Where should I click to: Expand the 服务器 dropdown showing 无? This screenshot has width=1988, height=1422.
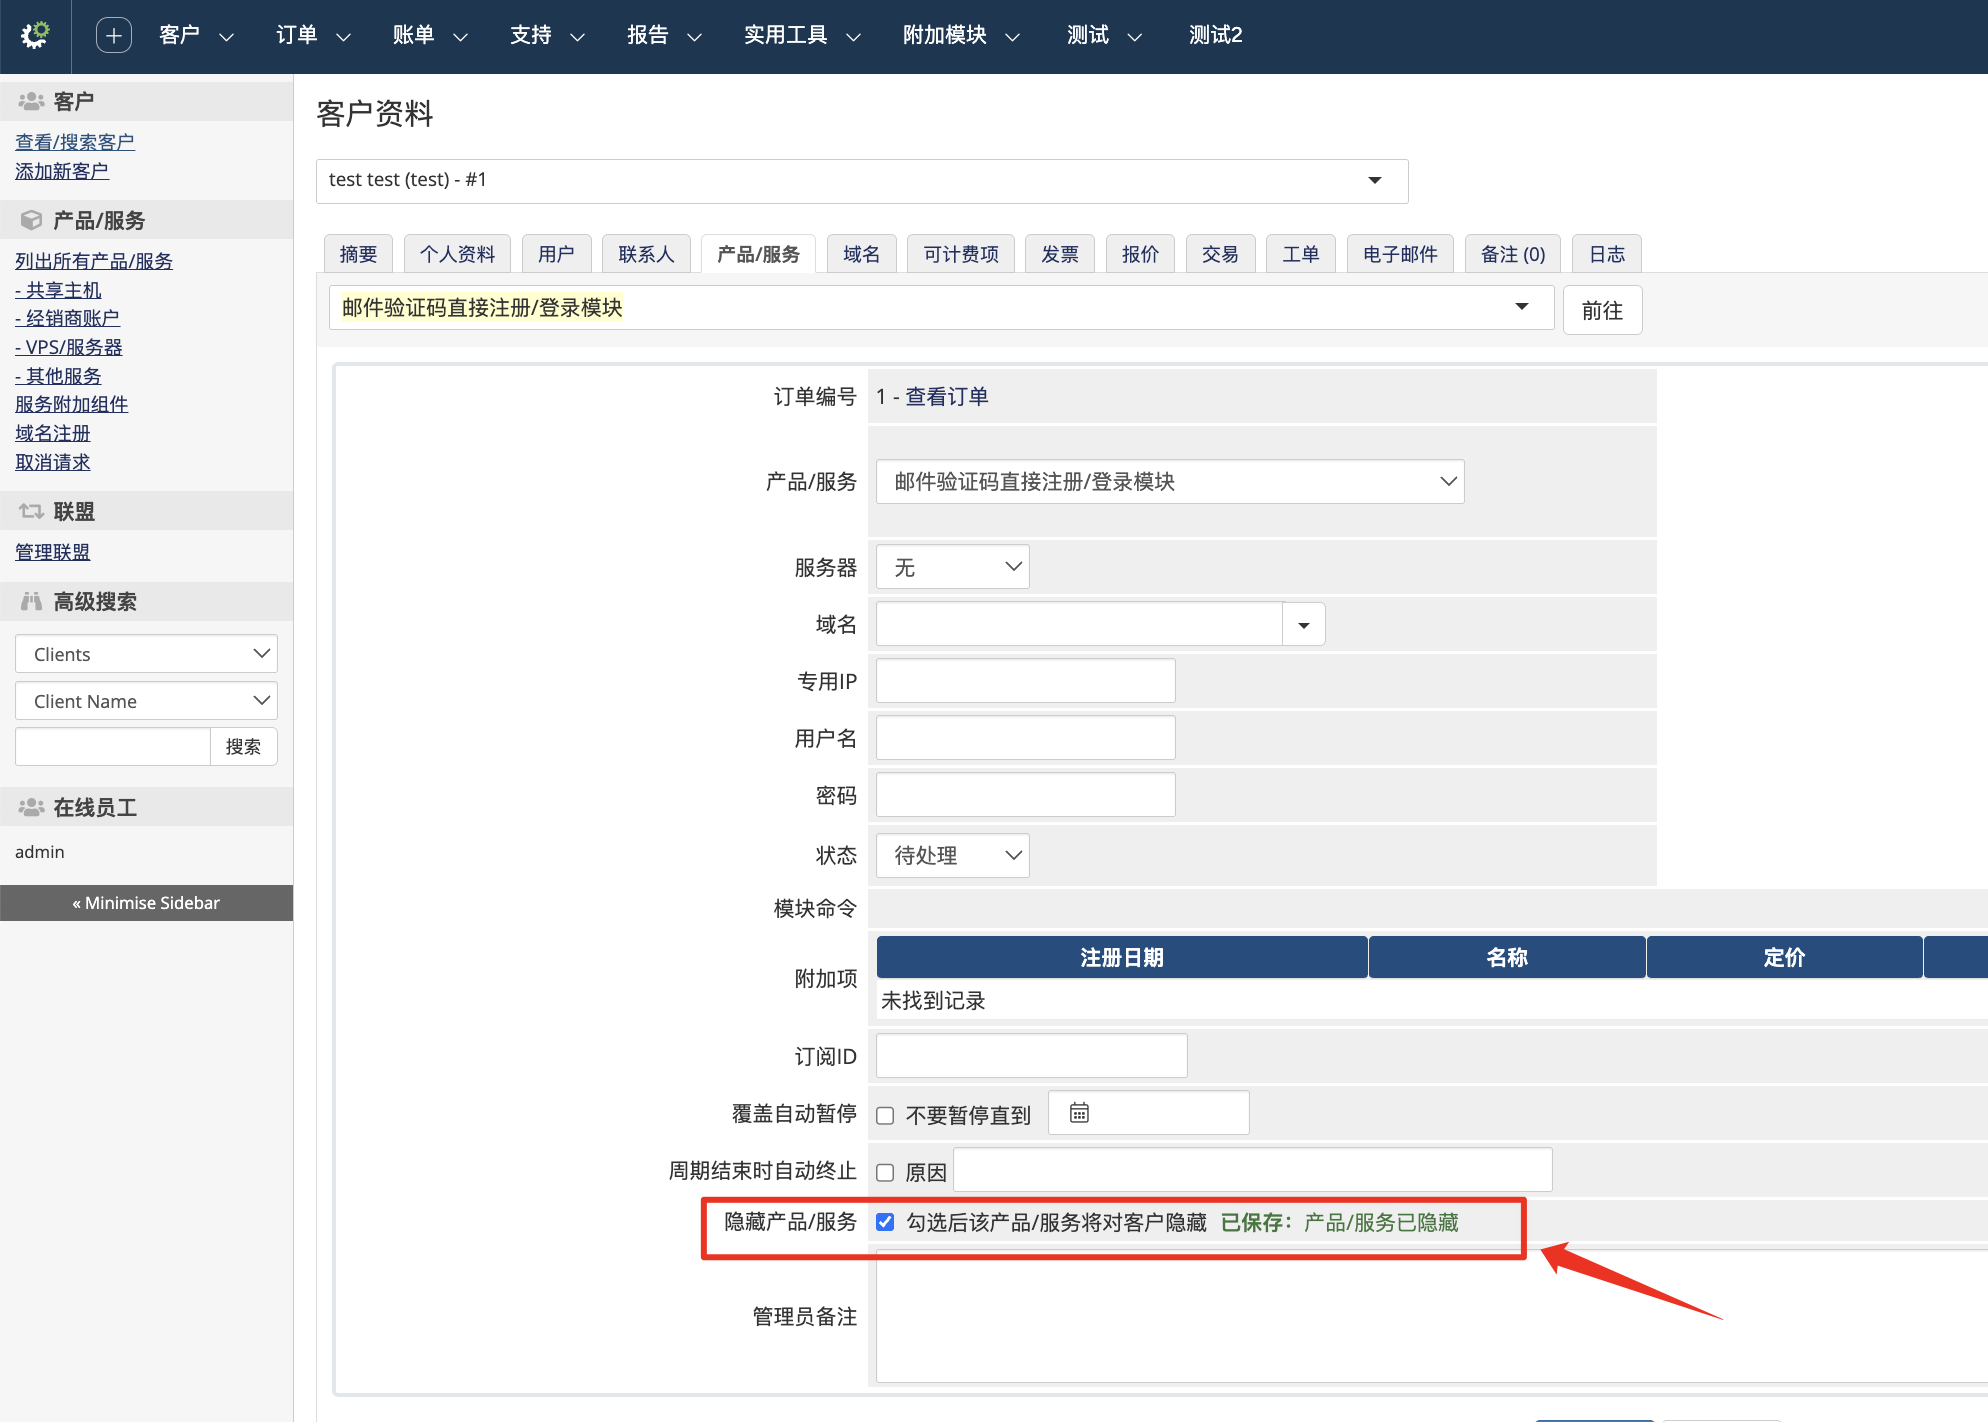[x=952, y=568]
